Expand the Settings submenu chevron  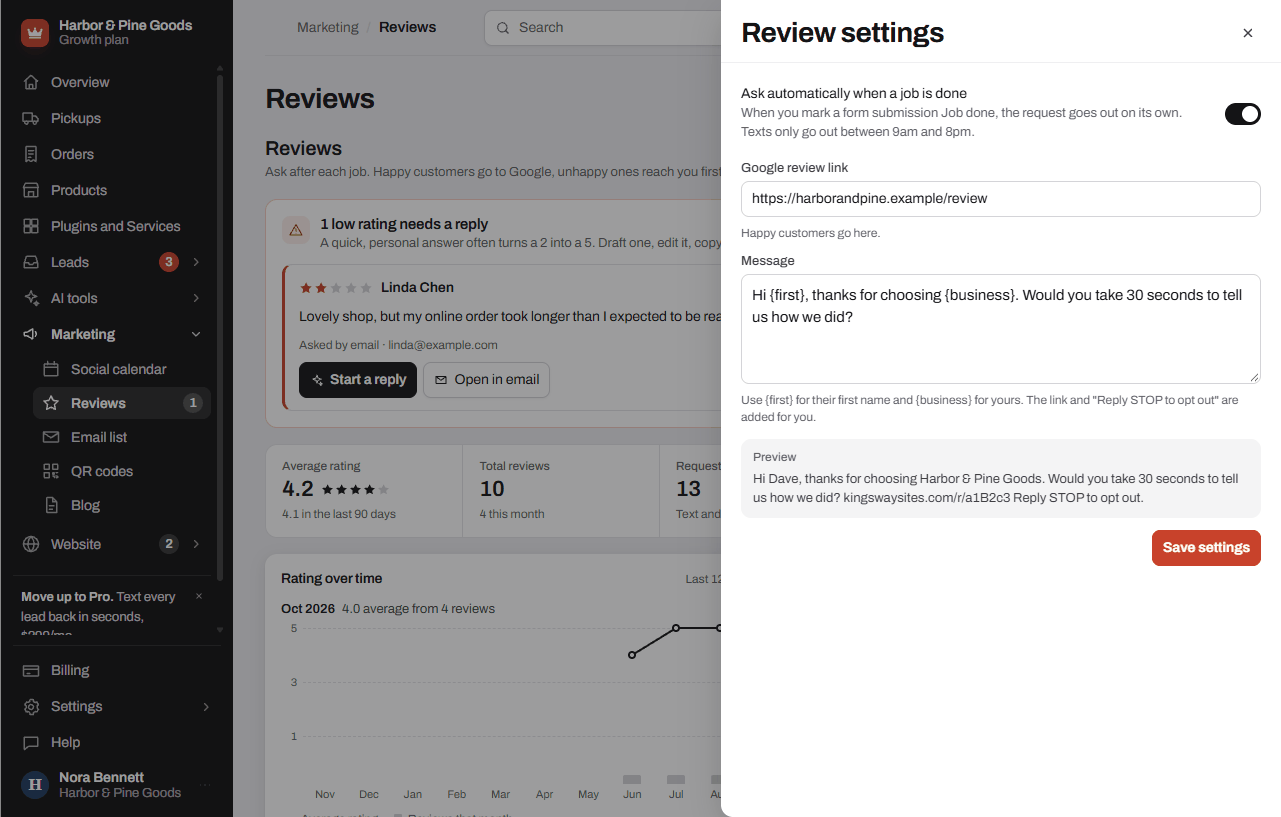206,706
